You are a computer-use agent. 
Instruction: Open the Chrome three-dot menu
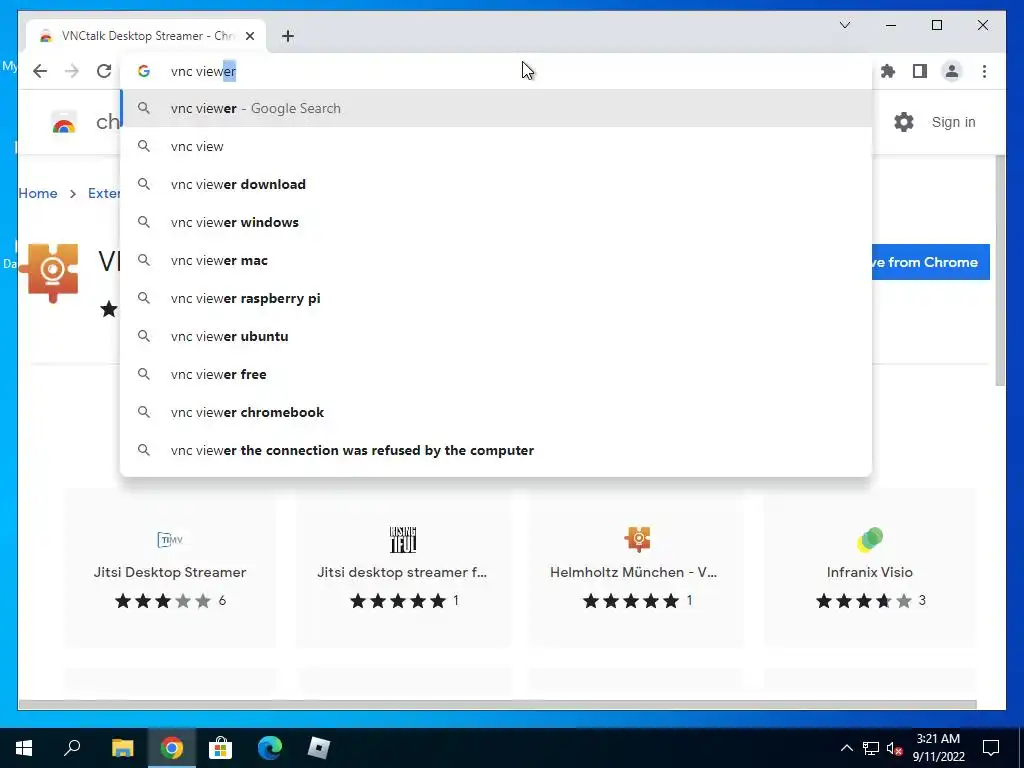[984, 71]
